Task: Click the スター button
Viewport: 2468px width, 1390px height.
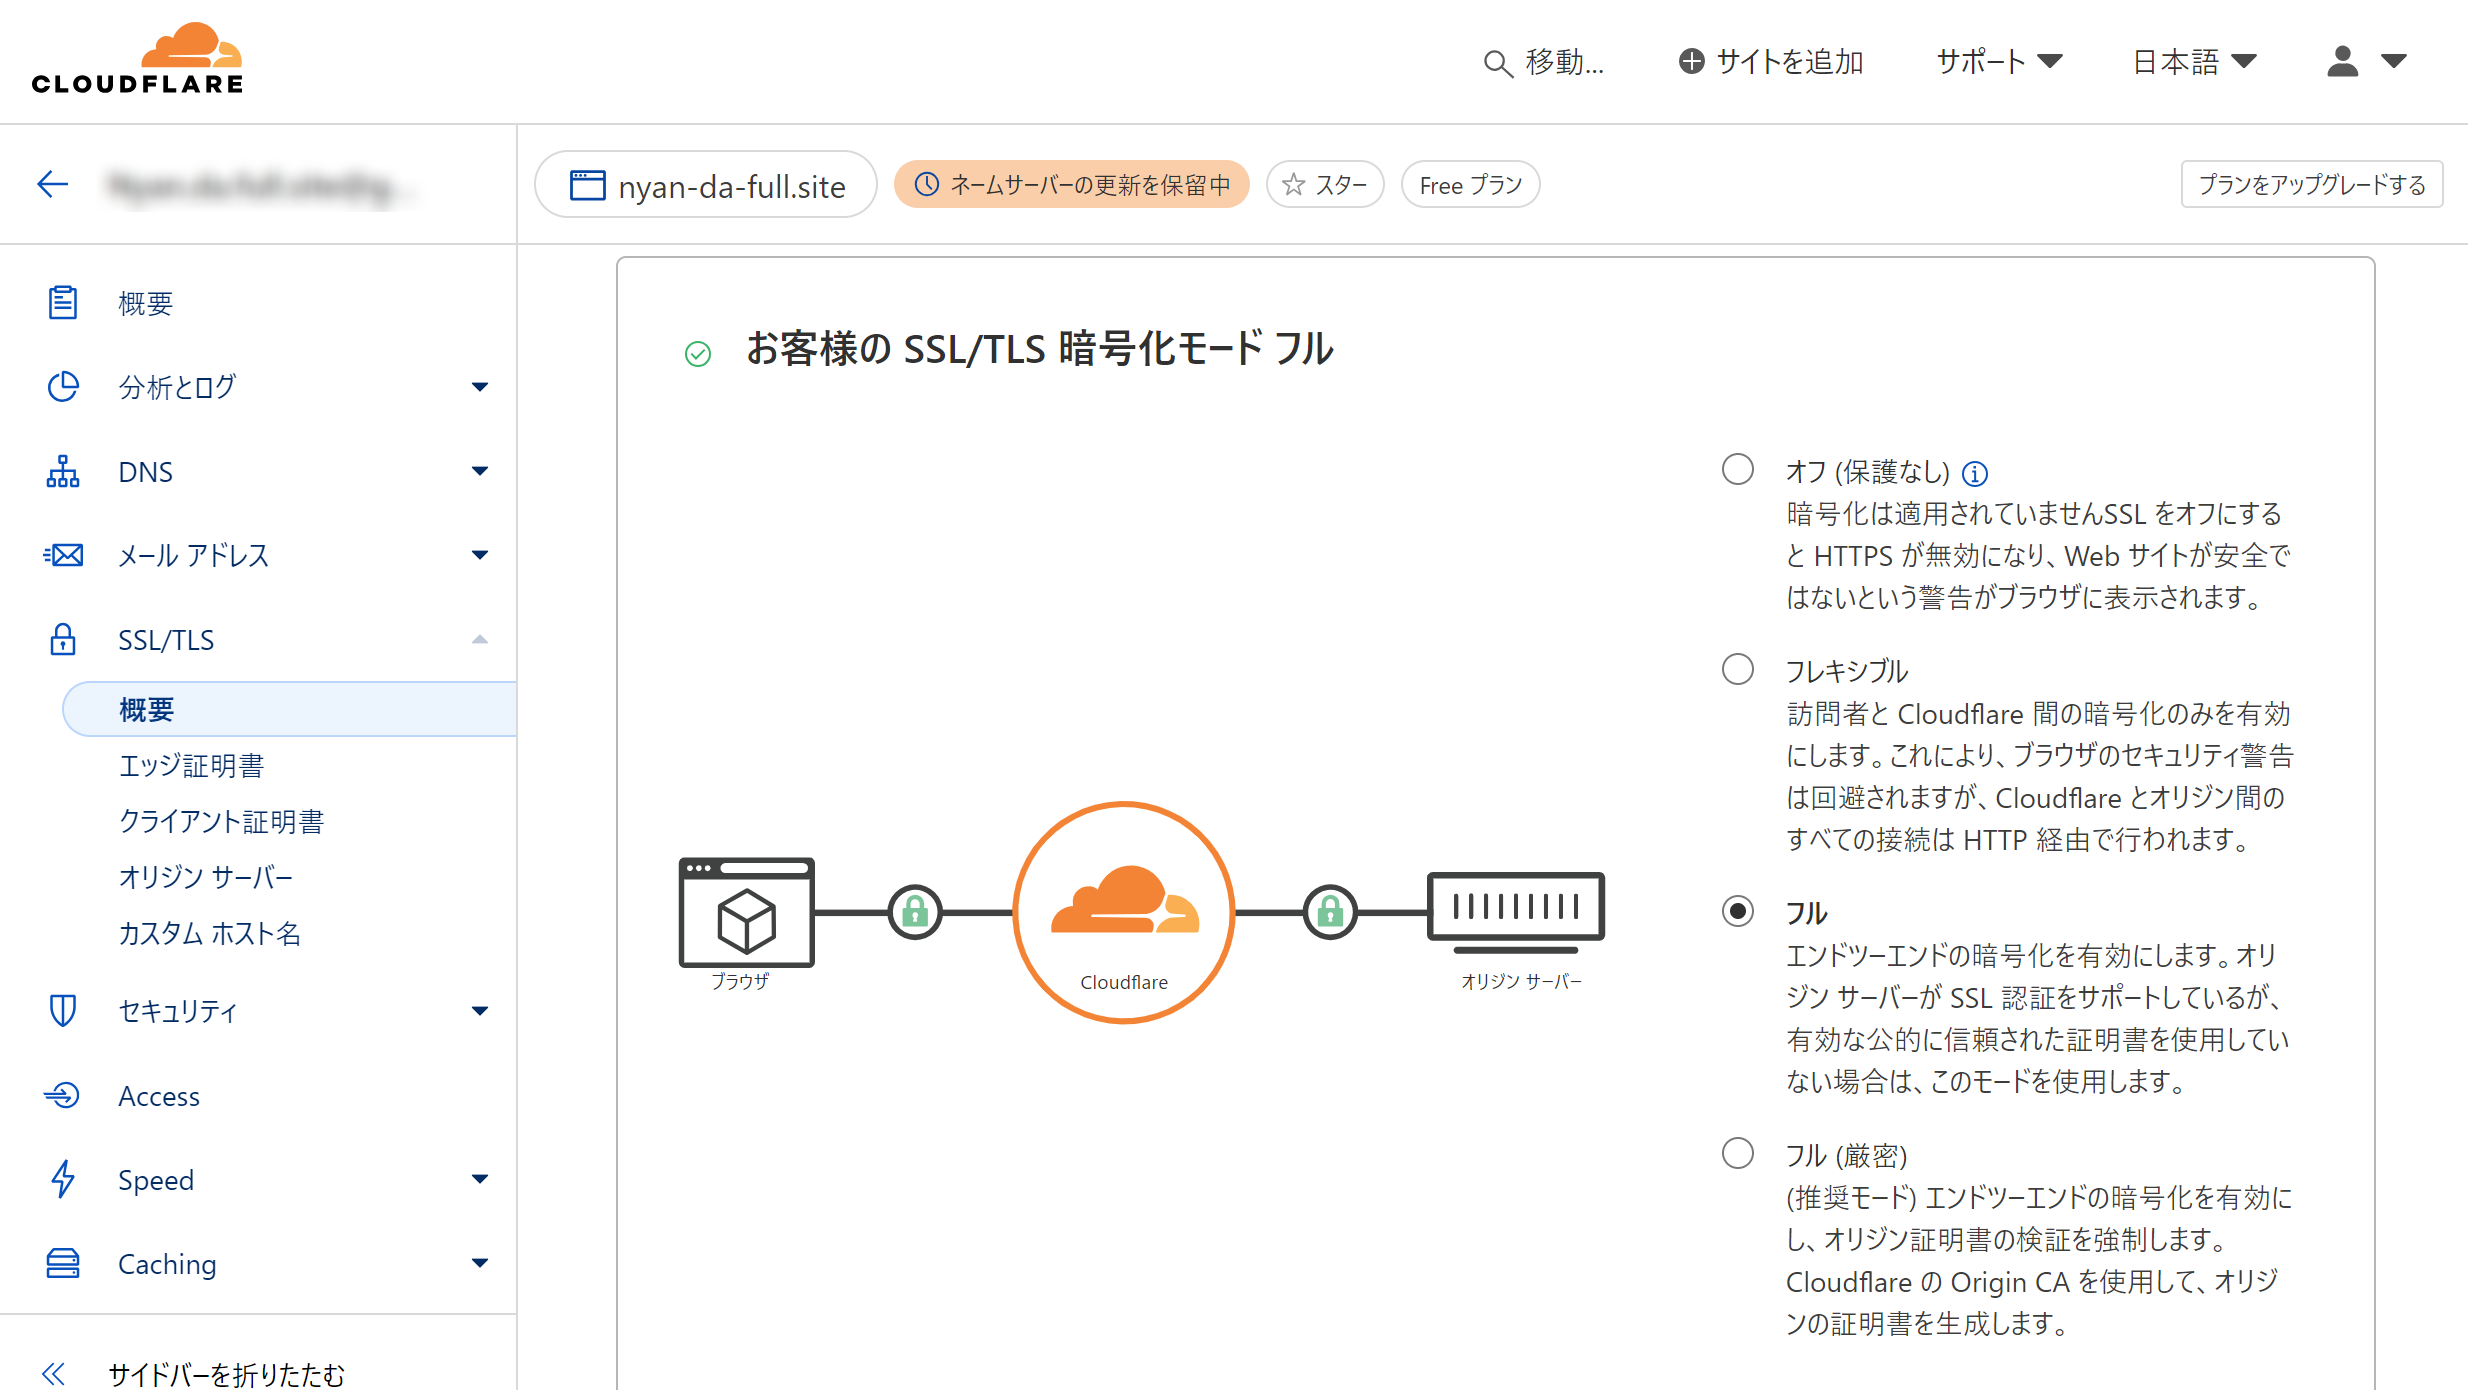Action: pyautogui.click(x=1325, y=184)
